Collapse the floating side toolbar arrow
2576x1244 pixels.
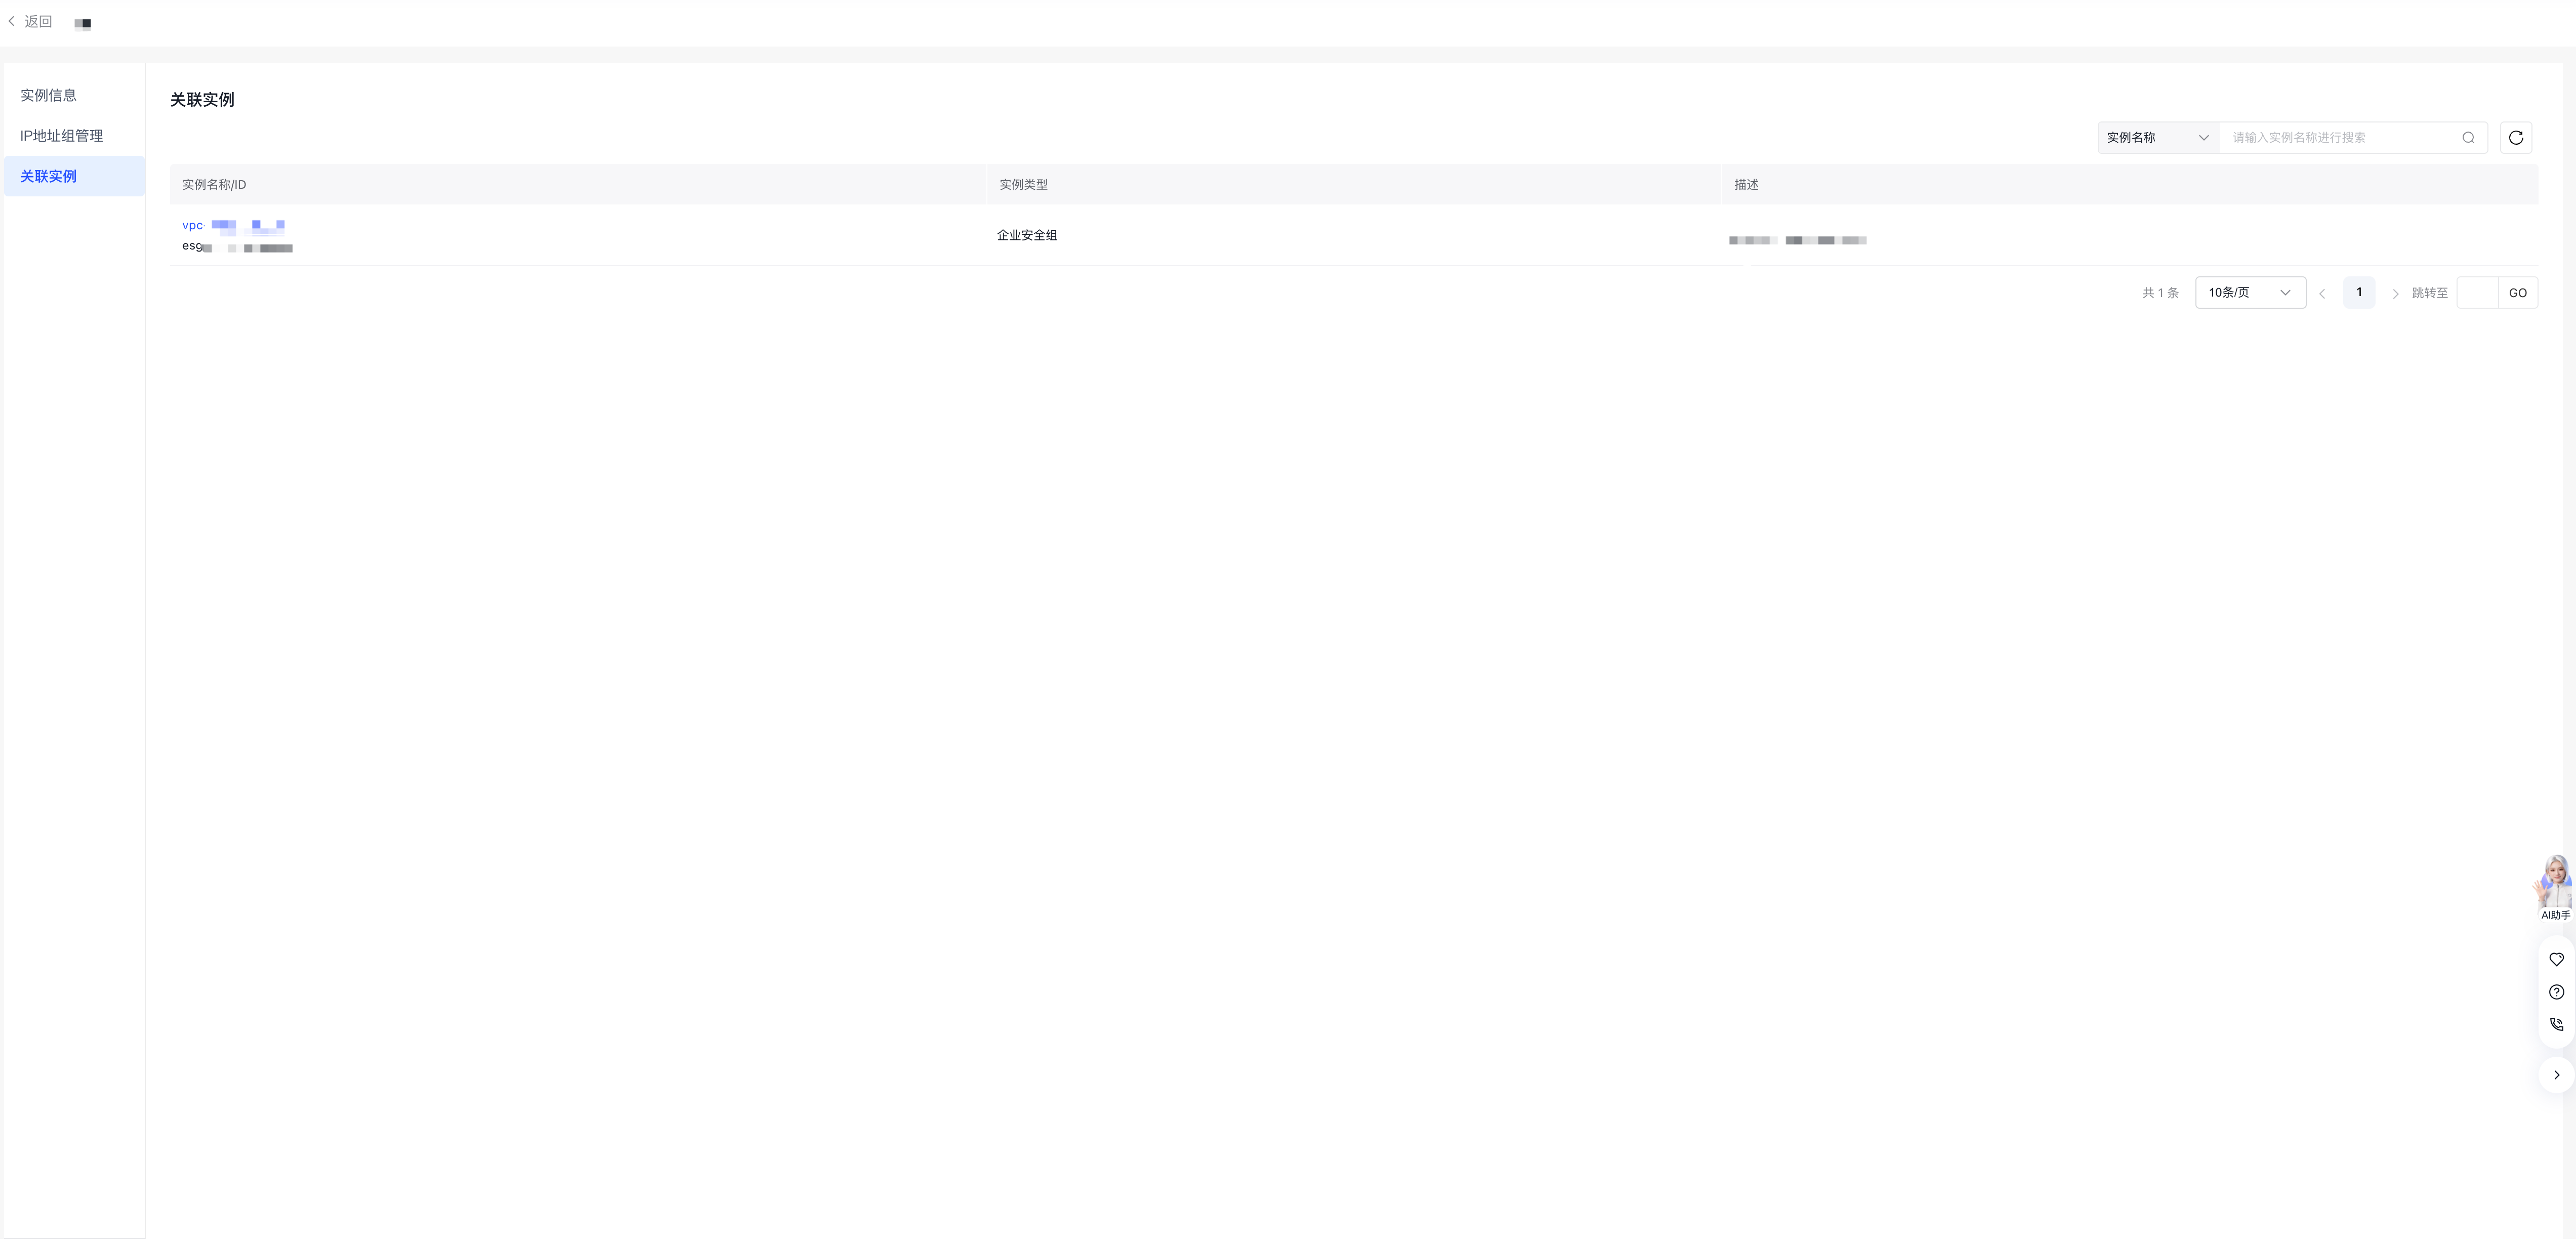tap(2556, 1076)
